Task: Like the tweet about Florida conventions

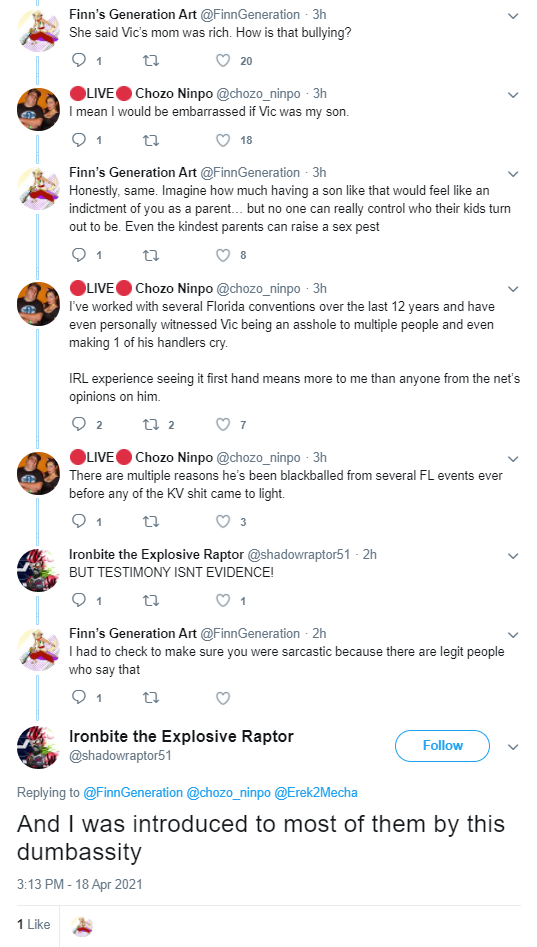Action: pyautogui.click(x=223, y=425)
